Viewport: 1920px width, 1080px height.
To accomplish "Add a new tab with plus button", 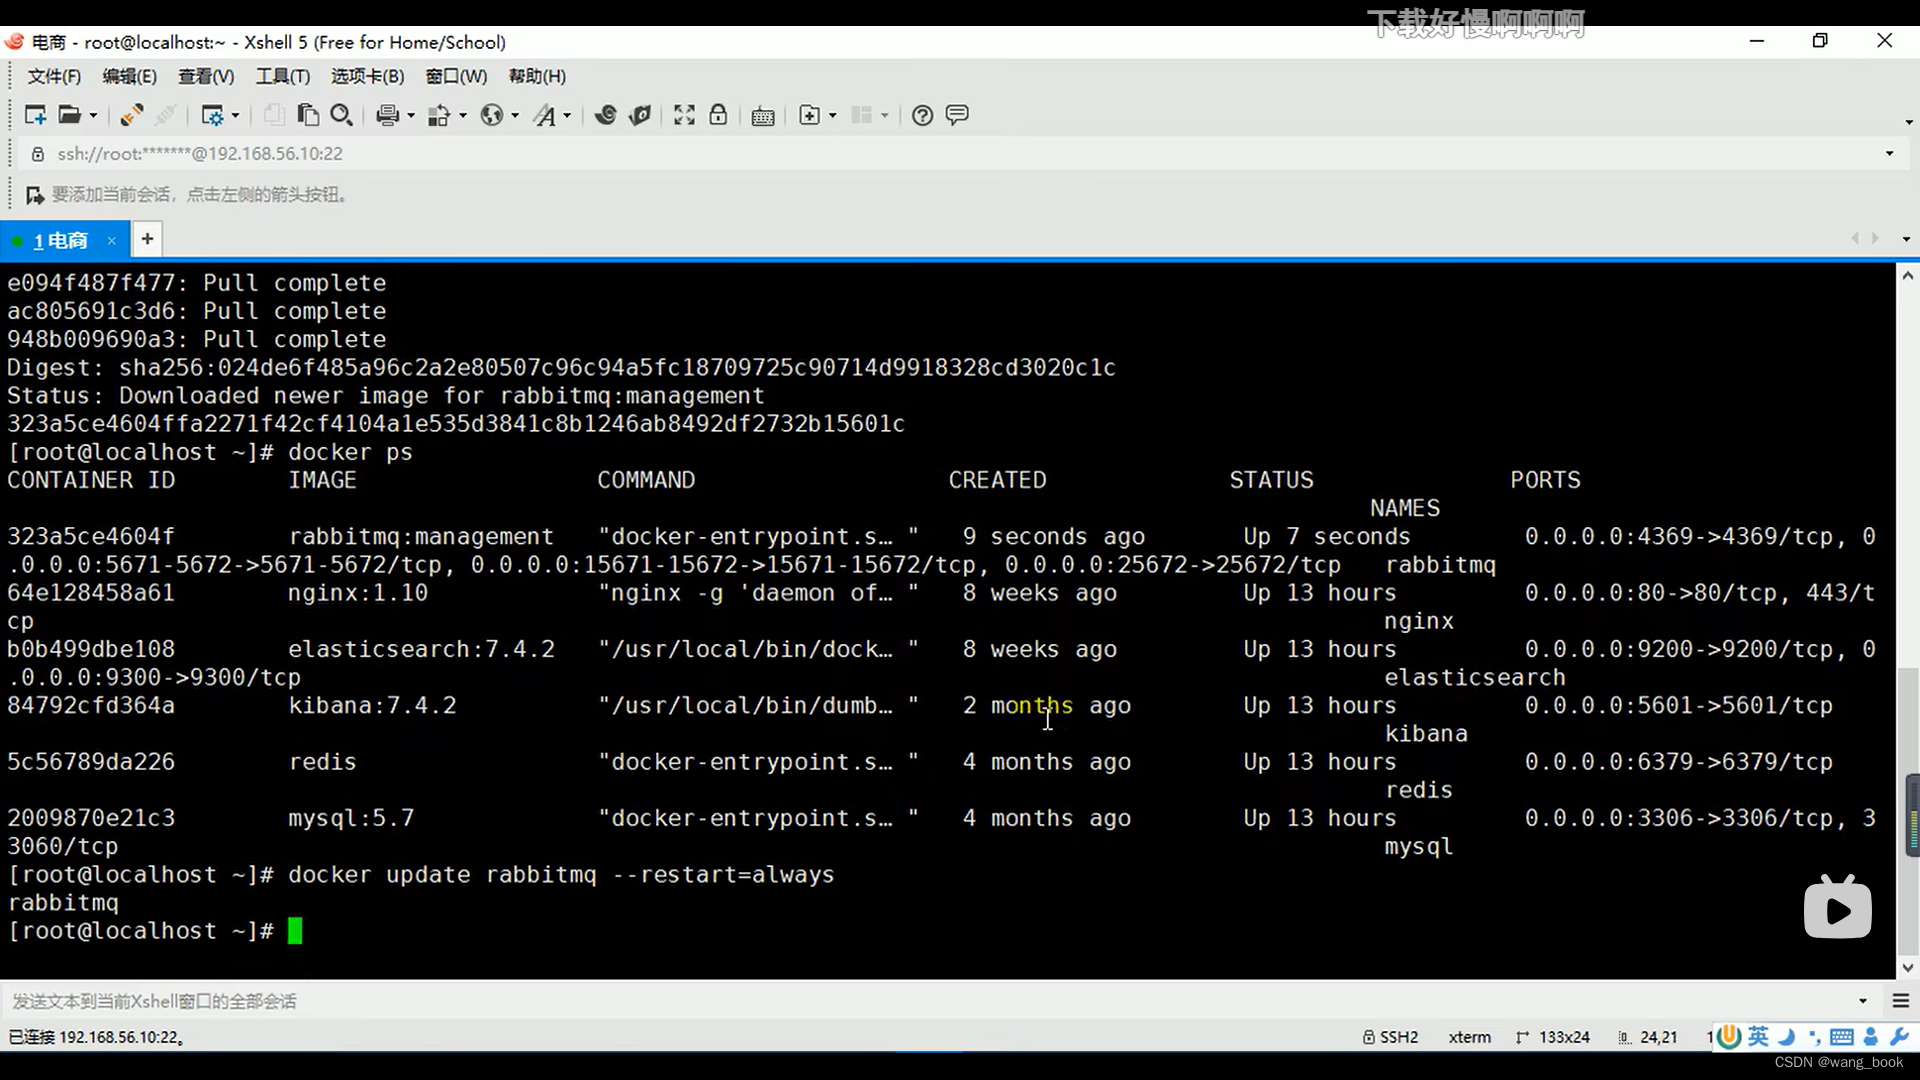I will point(147,239).
